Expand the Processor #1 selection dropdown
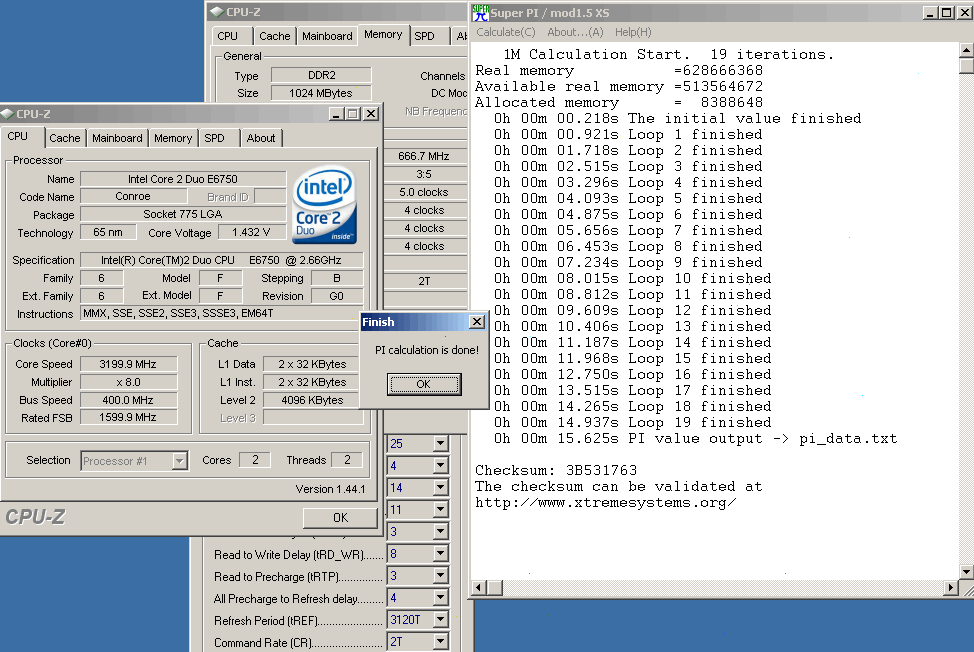Screen dimensions: 974x652 coord(180,461)
